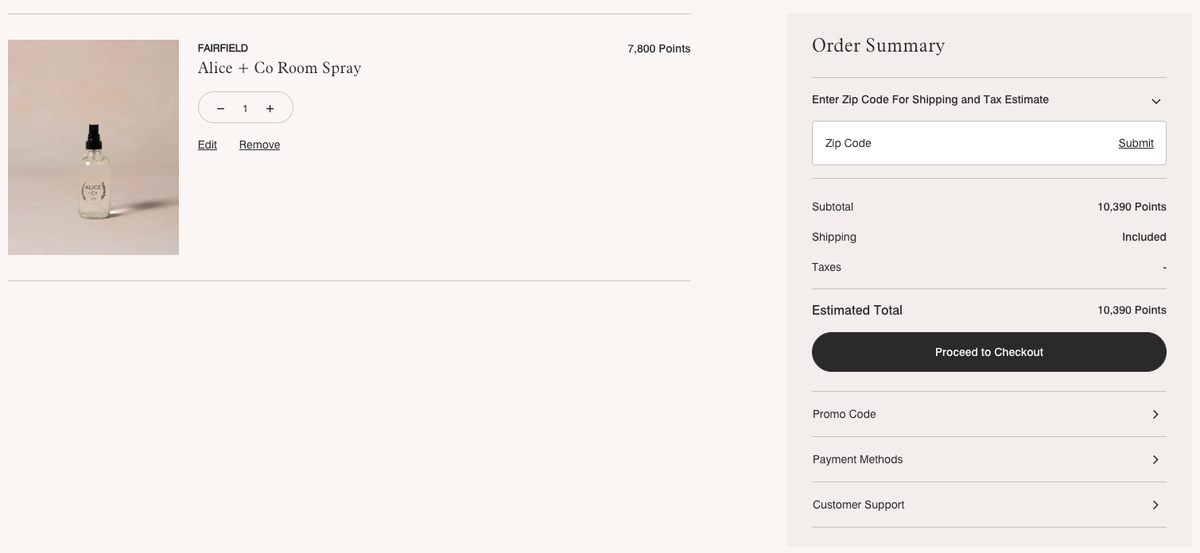Submit the entered zip code
The height and width of the screenshot is (553, 1200).
tap(1135, 143)
